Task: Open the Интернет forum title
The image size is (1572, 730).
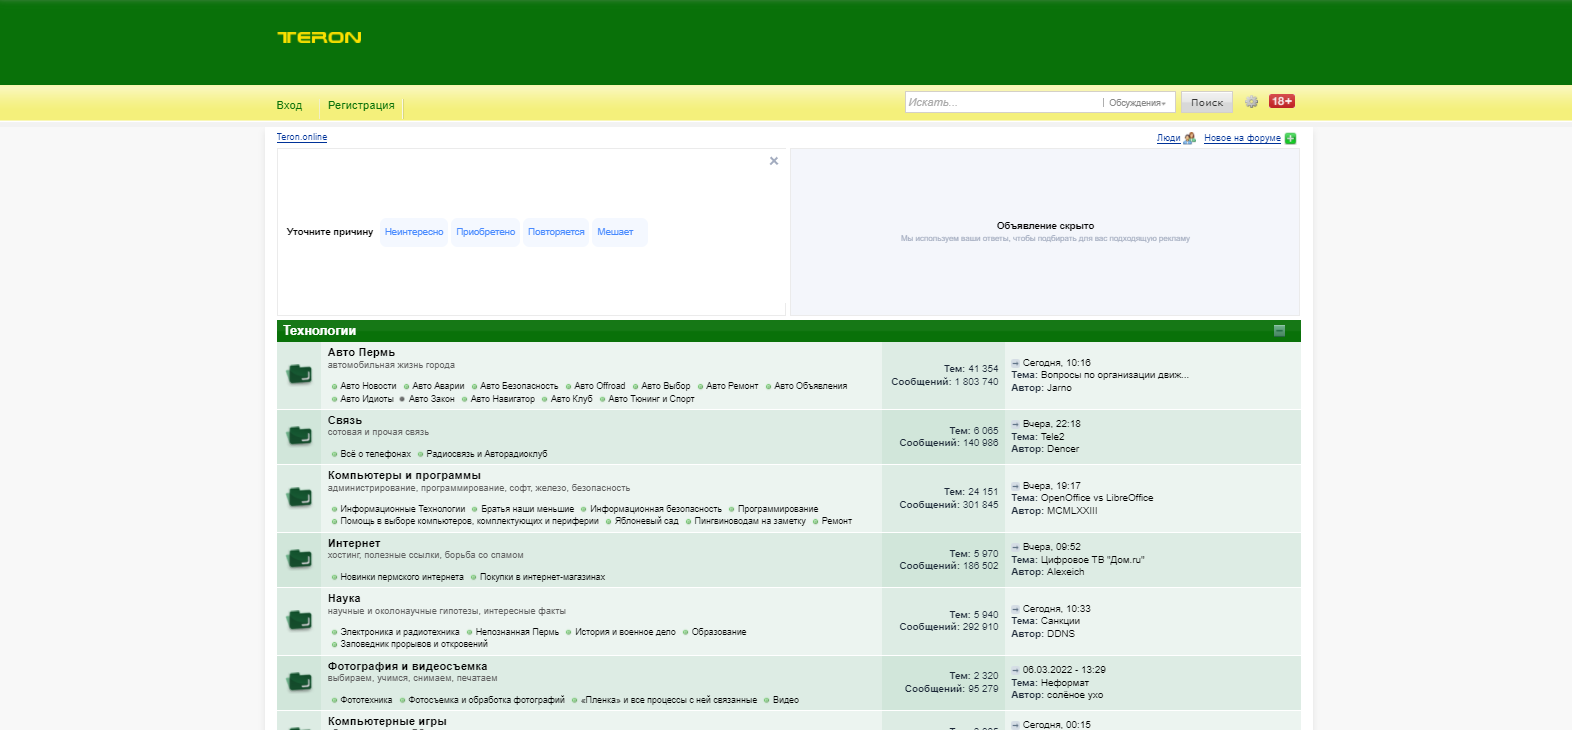Action: [x=354, y=543]
